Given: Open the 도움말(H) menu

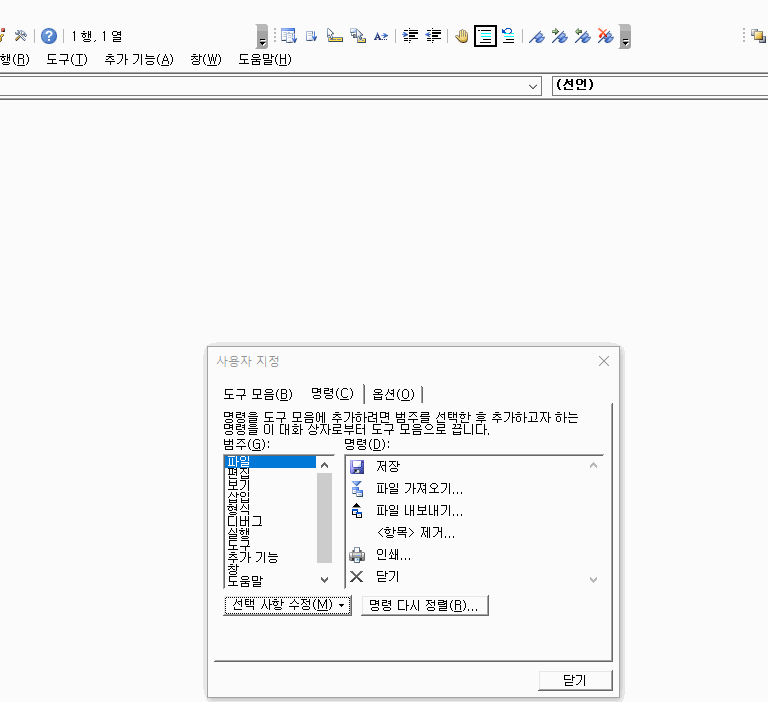Looking at the screenshot, I should coord(264,60).
